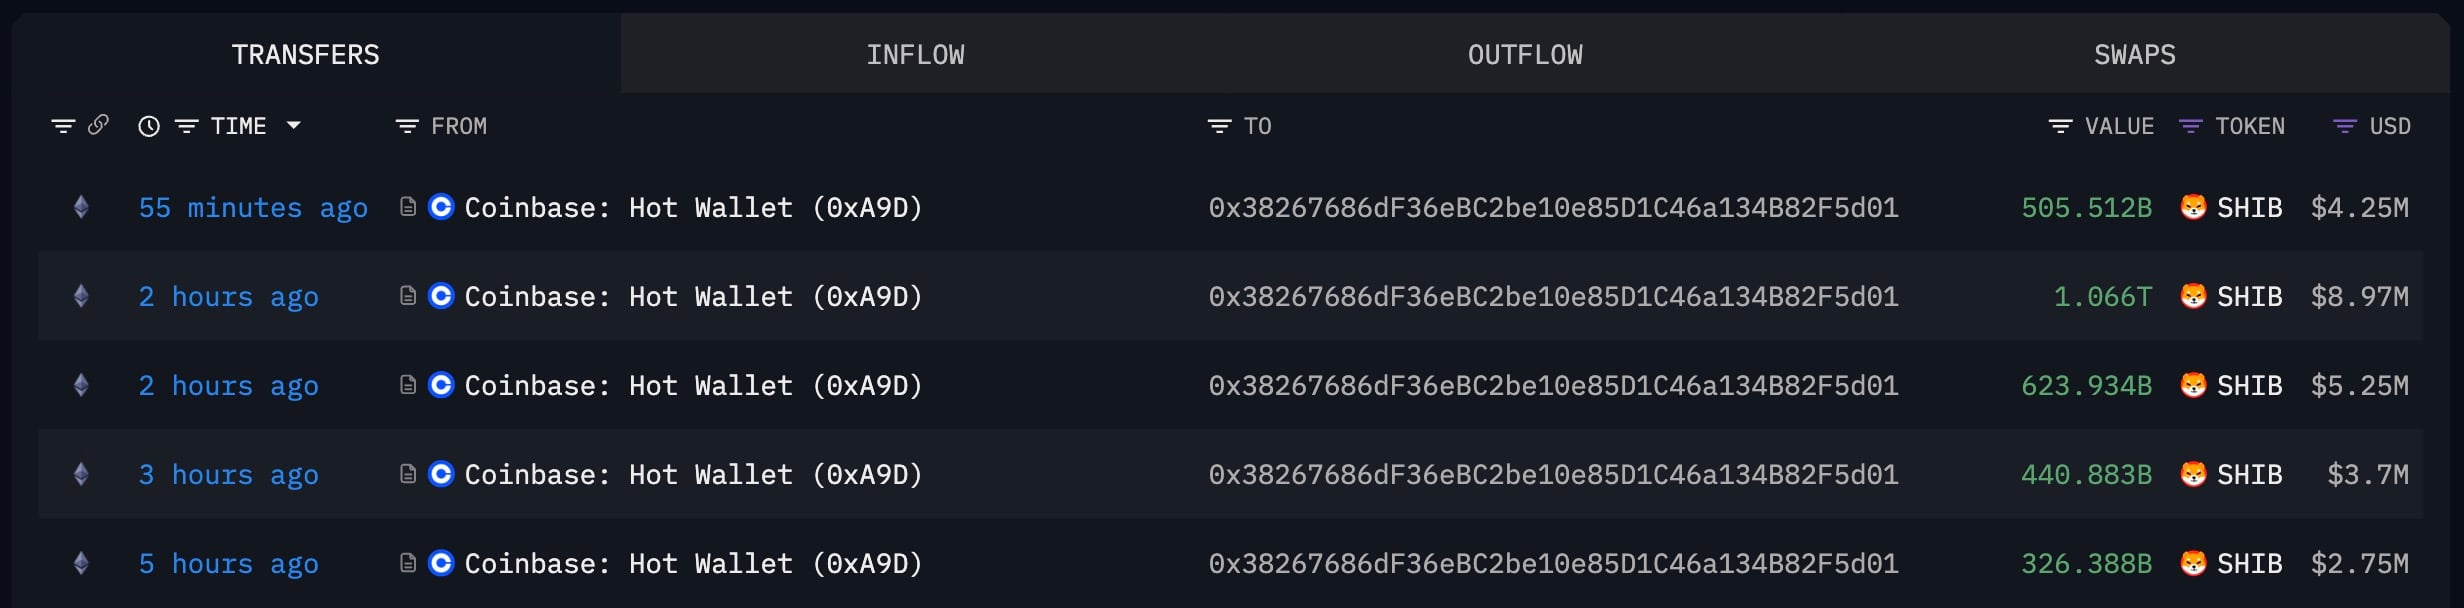Open the "5 hours ago" transaction link

click(228, 564)
